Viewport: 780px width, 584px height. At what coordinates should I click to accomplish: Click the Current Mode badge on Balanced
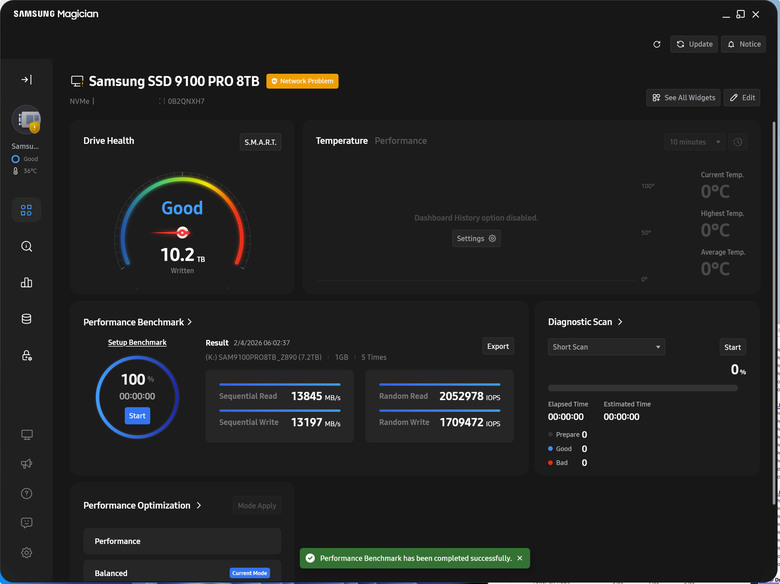pyautogui.click(x=250, y=573)
